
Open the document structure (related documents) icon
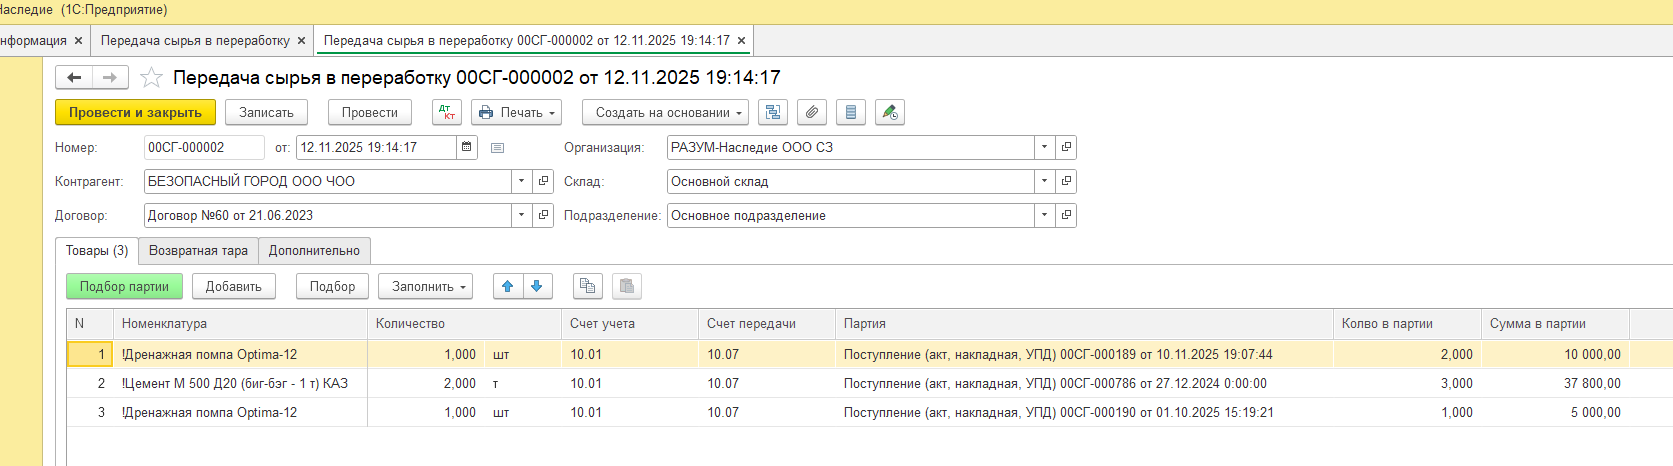[773, 113]
